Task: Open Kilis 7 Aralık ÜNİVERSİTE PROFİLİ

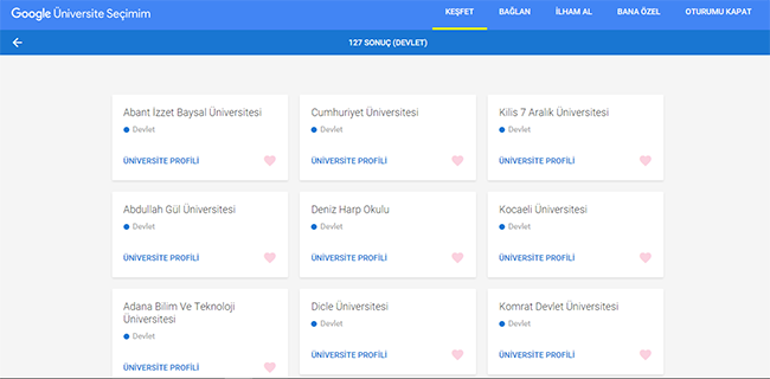Action: 537,161
